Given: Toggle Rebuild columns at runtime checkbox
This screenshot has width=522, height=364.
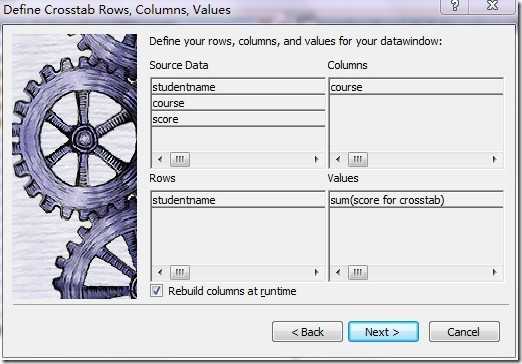Looking at the screenshot, I should [x=157, y=291].
